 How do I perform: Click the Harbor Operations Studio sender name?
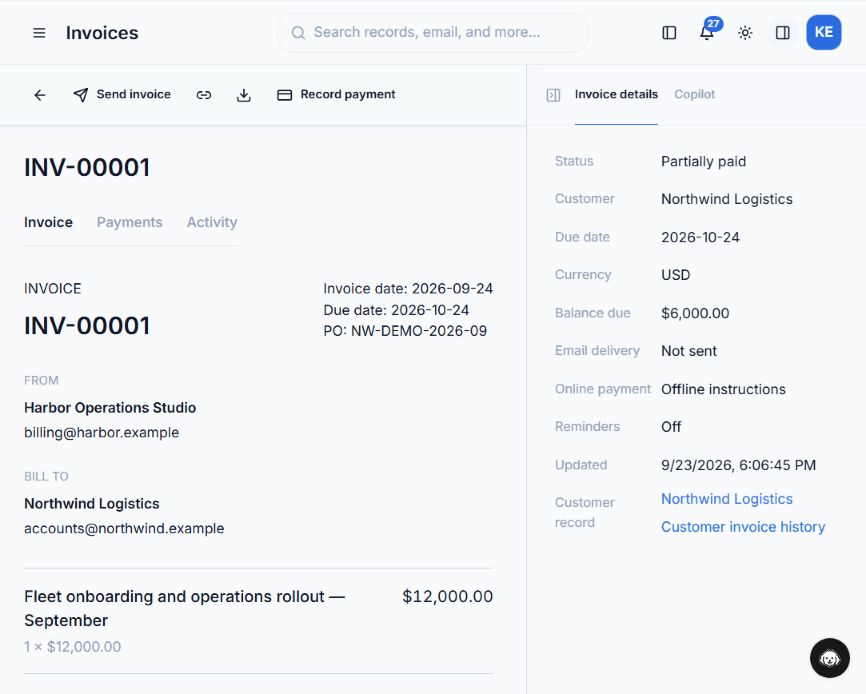[110, 407]
